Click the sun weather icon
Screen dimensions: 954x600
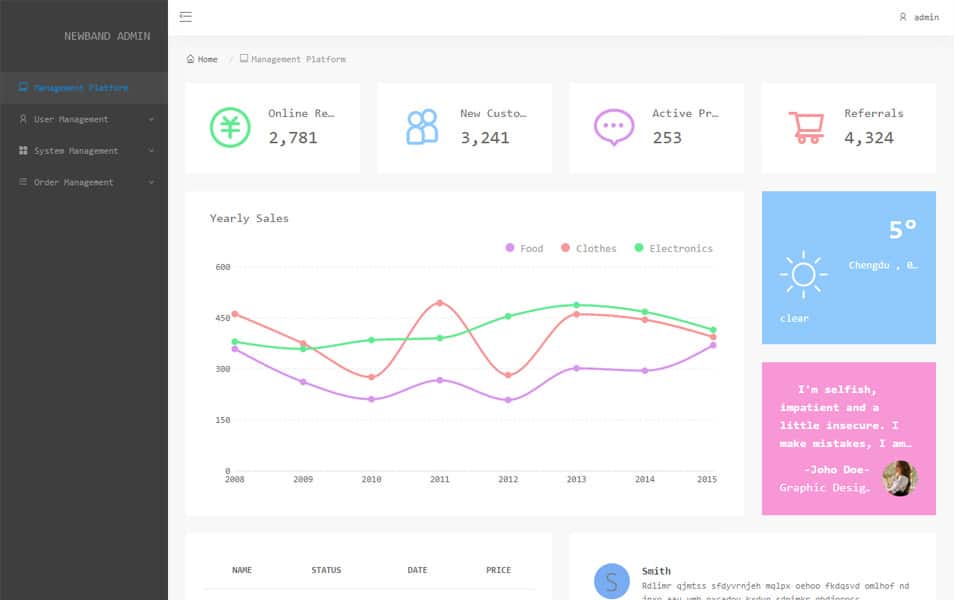pyautogui.click(x=803, y=274)
